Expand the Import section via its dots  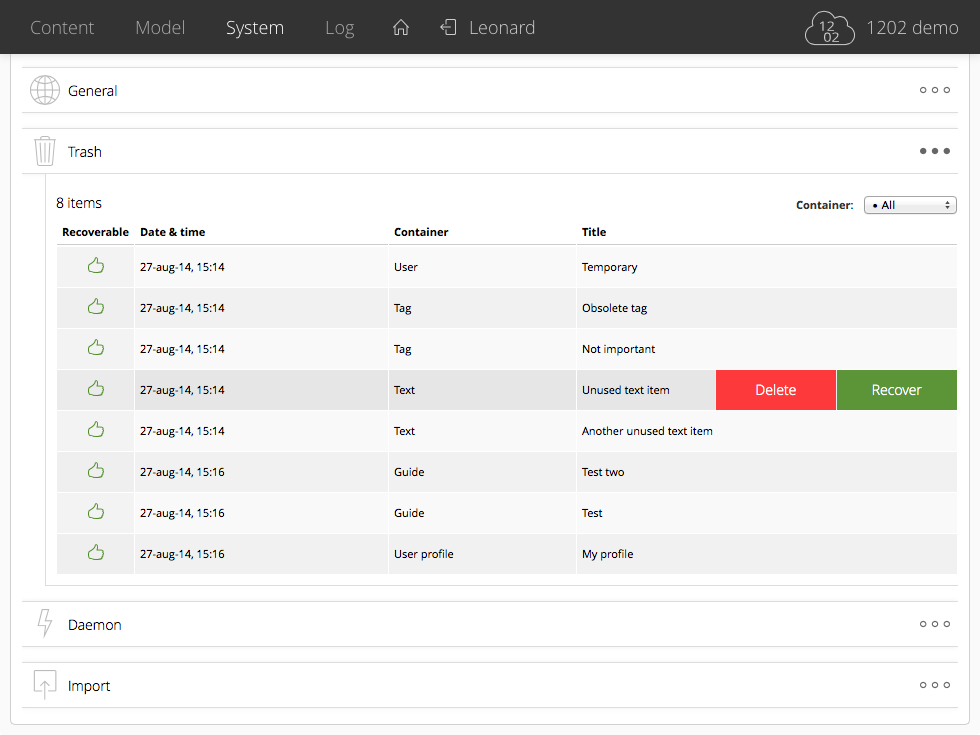(934, 685)
